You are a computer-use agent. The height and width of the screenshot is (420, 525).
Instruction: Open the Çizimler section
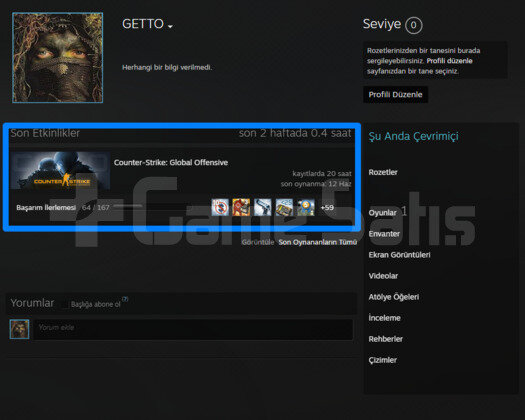(x=382, y=360)
